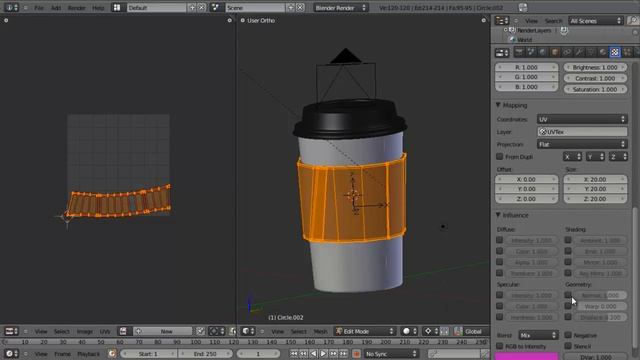This screenshot has width=640, height=360.
Task: Jump to first frame button
Action: click(x=293, y=353)
